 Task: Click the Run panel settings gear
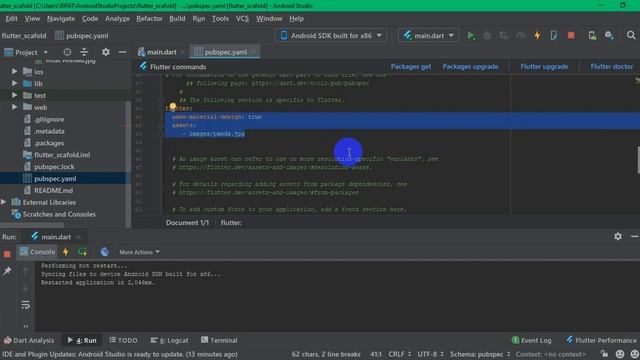(618, 236)
